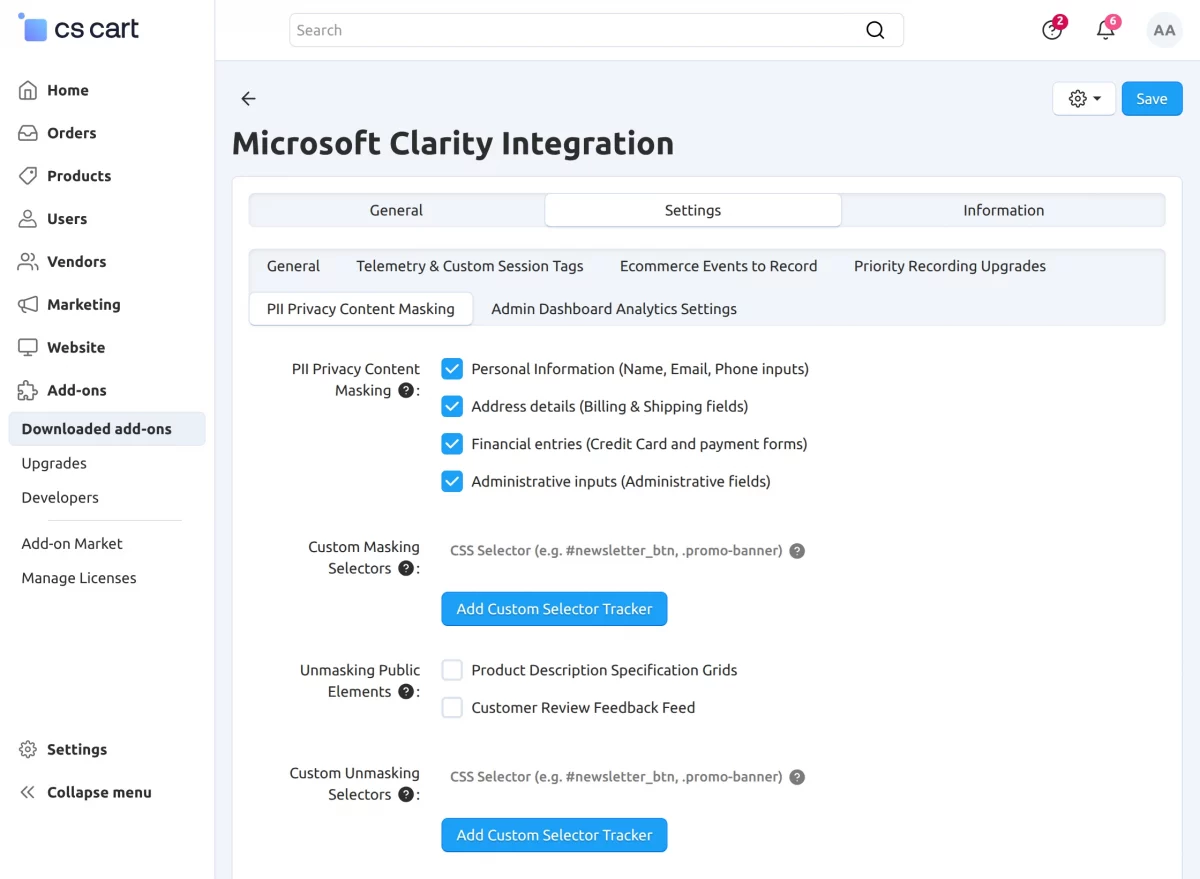Open Upgrades in sidebar
This screenshot has height=879, width=1200.
coord(54,463)
